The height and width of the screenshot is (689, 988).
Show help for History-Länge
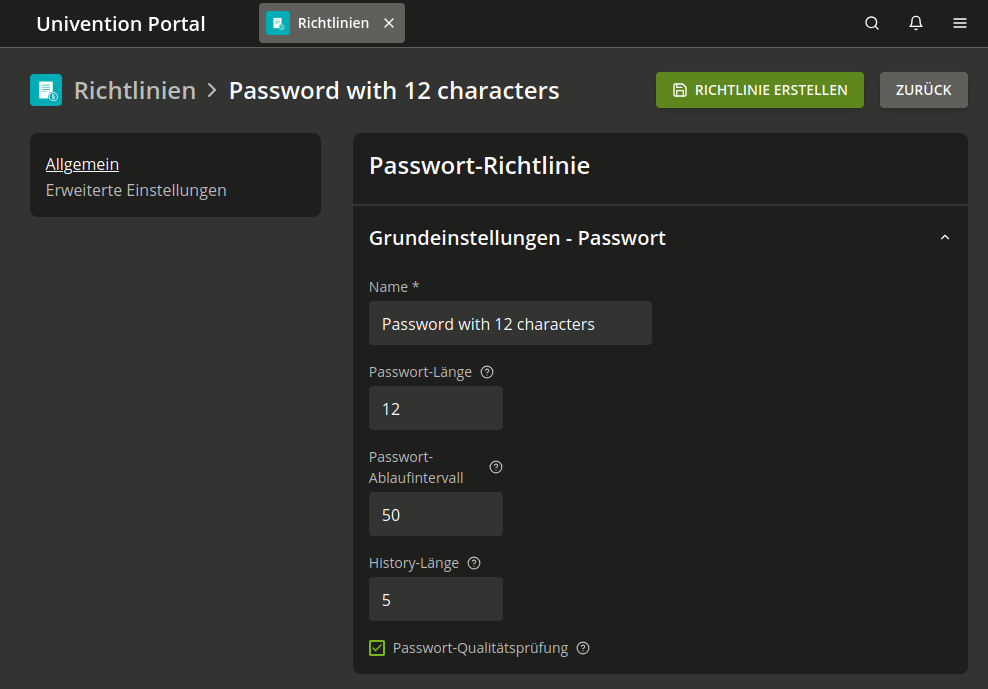coord(474,563)
